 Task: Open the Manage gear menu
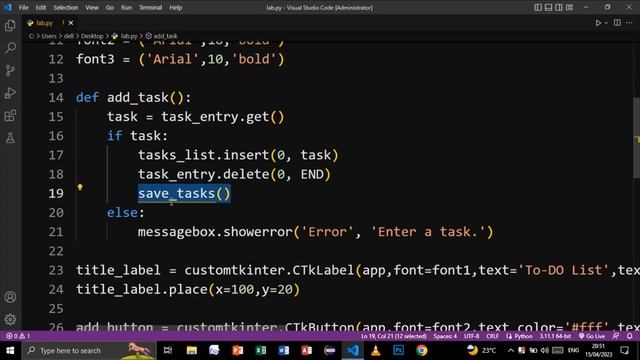(x=10, y=319)
